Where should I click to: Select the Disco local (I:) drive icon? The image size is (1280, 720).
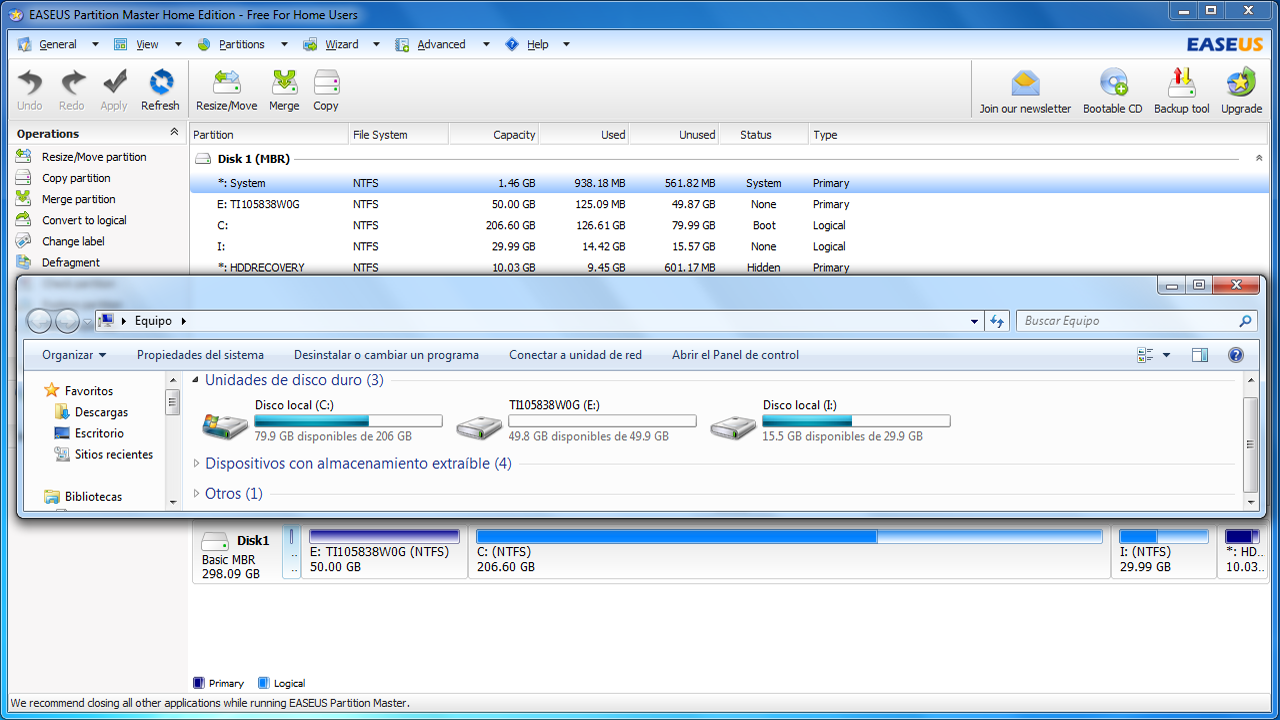pos(733,425)
